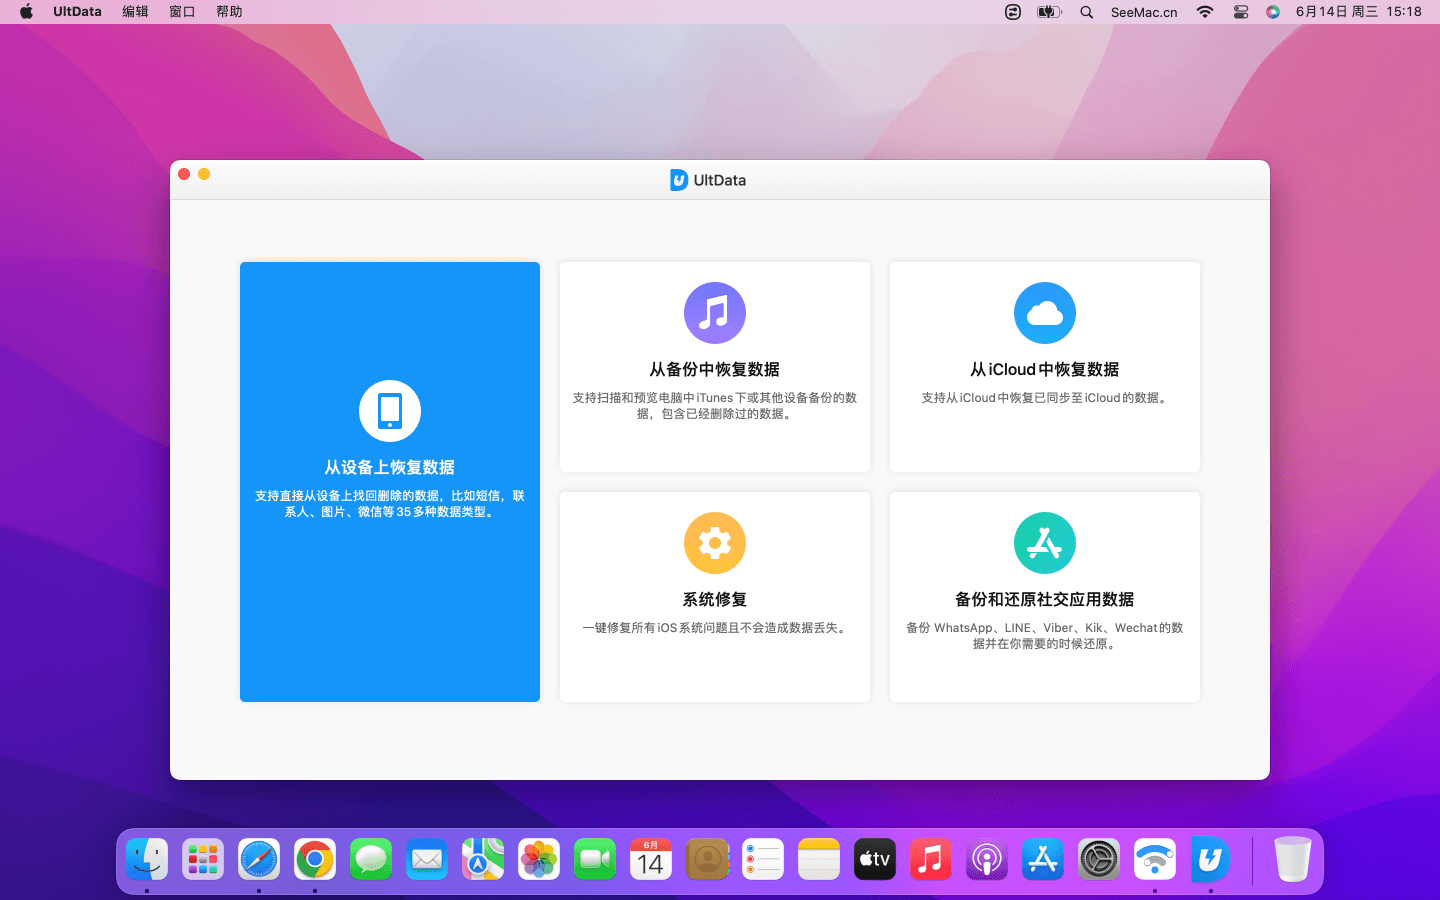Open Maps from the Dock
The image size is (1440, 900).
click(x=483, y=859)
